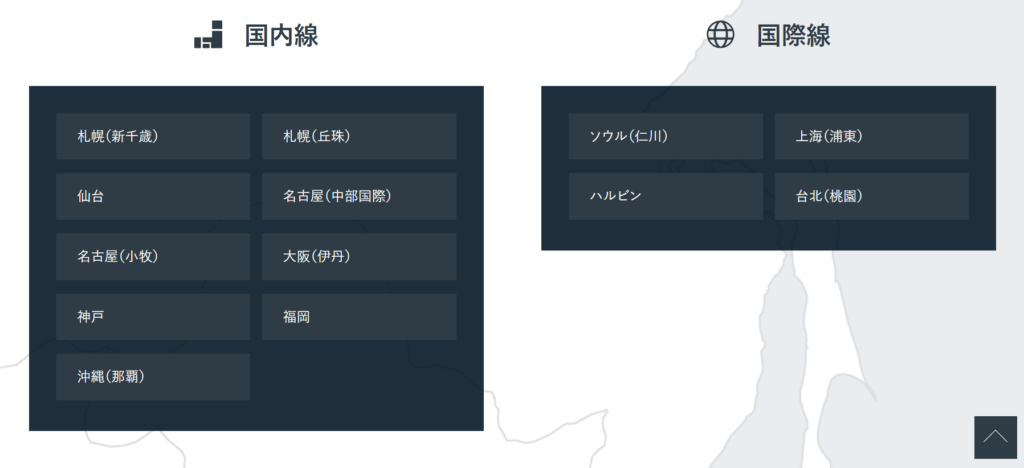Click empty area in domestic destinations panel
Image resolution: width=1024 pixels, height=468 pixels.
[360, 385]
